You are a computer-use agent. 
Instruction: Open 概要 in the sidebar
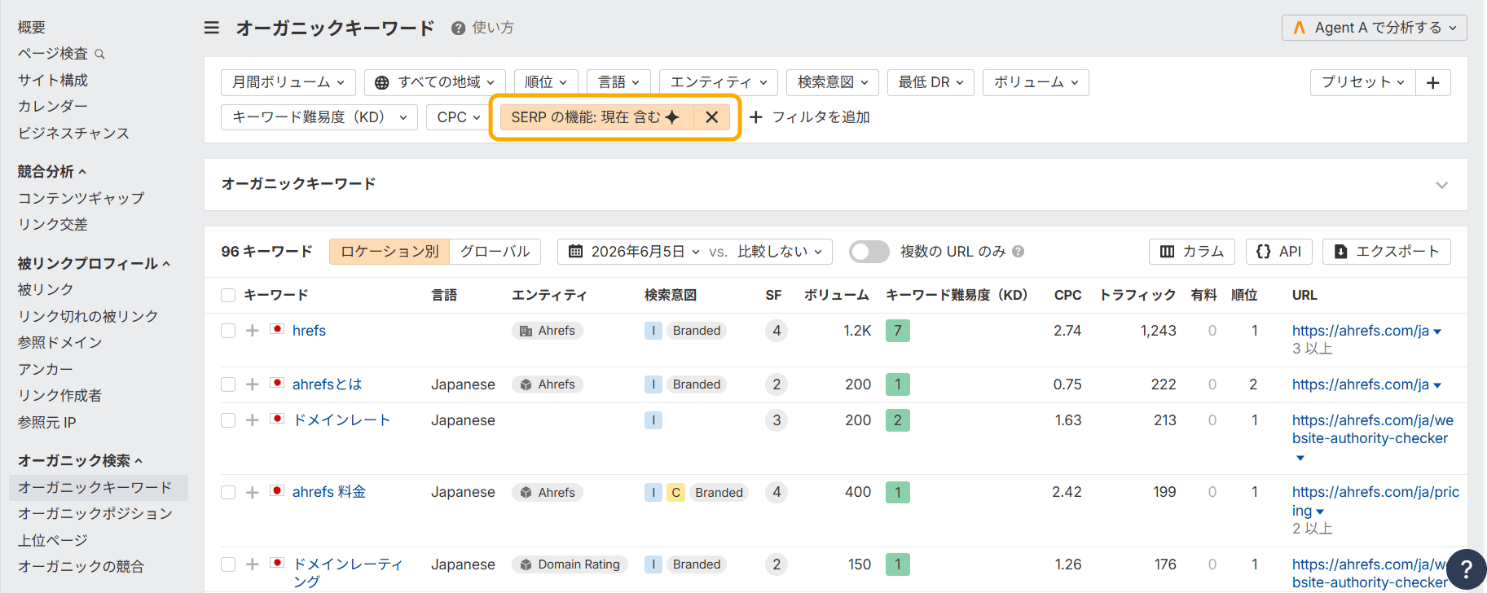pos(32,27)
